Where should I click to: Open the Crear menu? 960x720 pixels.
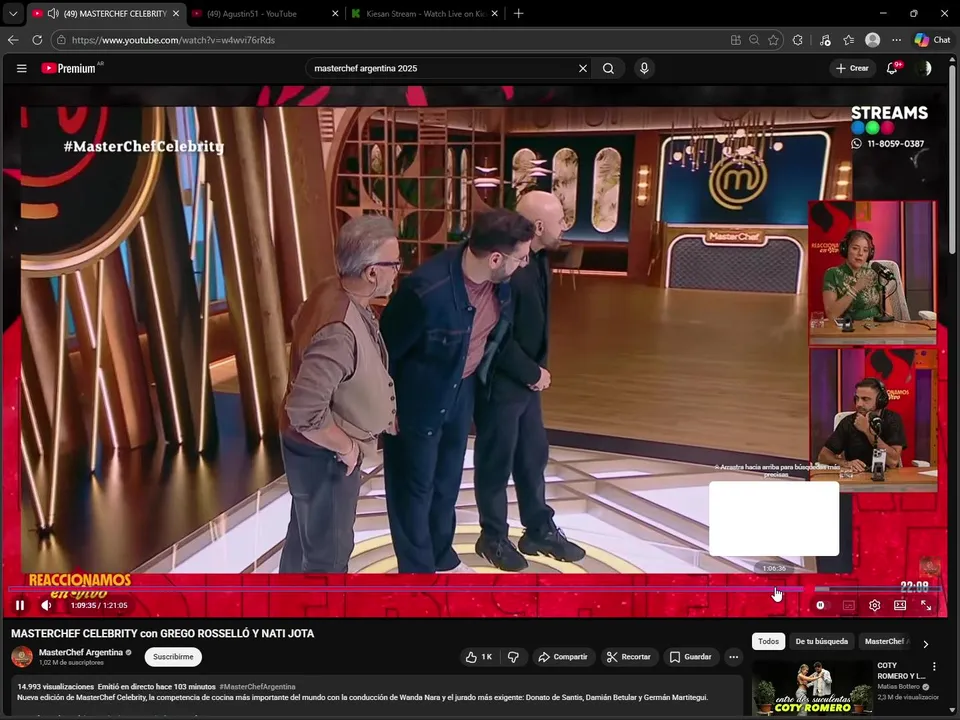point(852,68)
